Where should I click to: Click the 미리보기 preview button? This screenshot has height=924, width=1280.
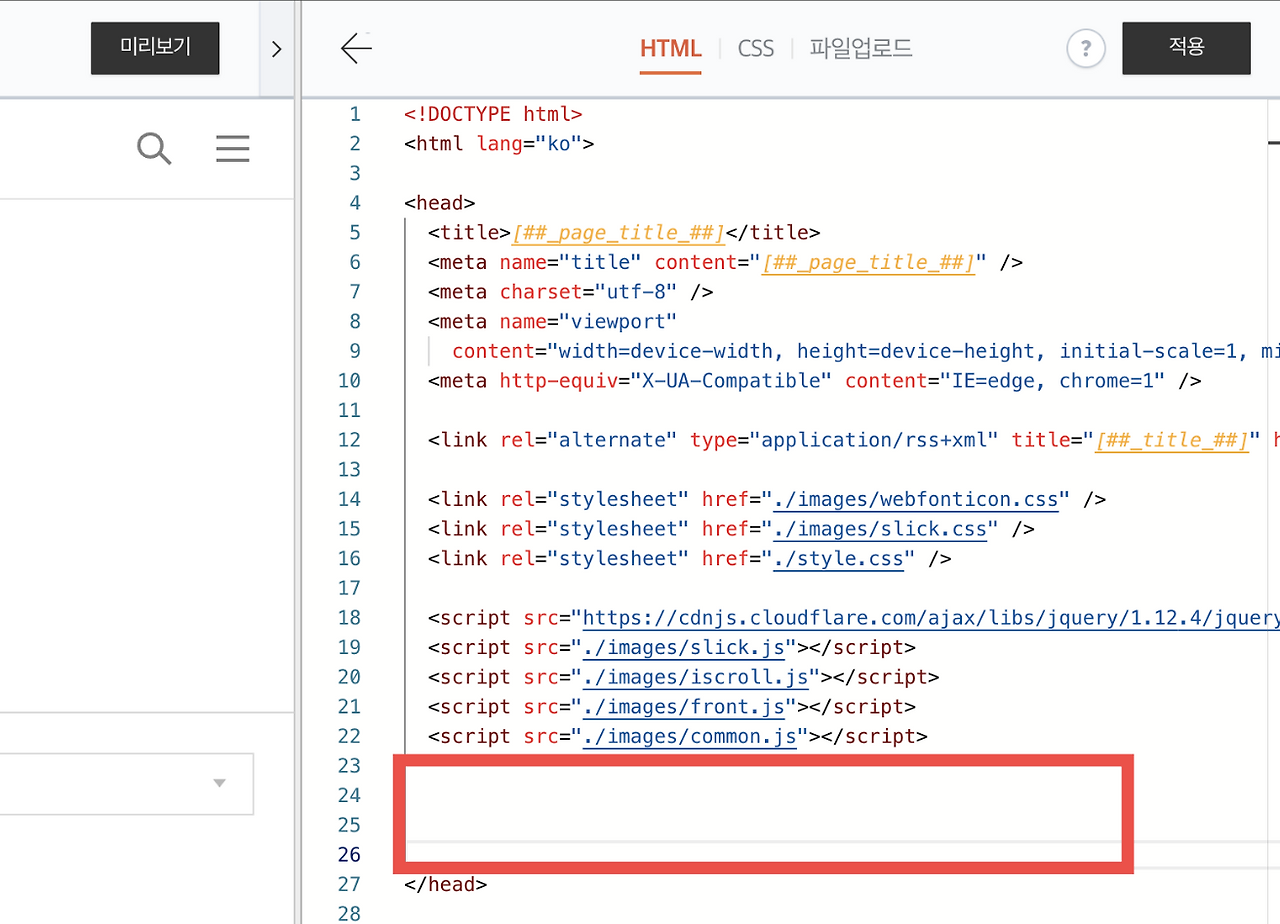(155, 48)
